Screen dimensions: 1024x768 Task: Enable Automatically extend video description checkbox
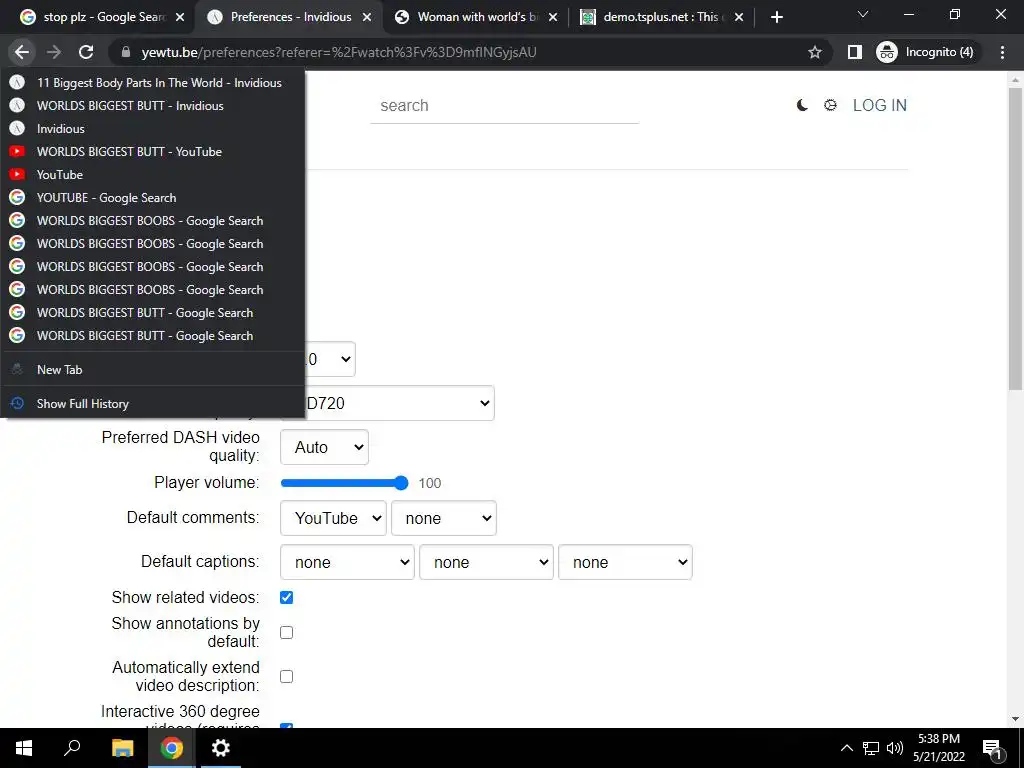286,677
